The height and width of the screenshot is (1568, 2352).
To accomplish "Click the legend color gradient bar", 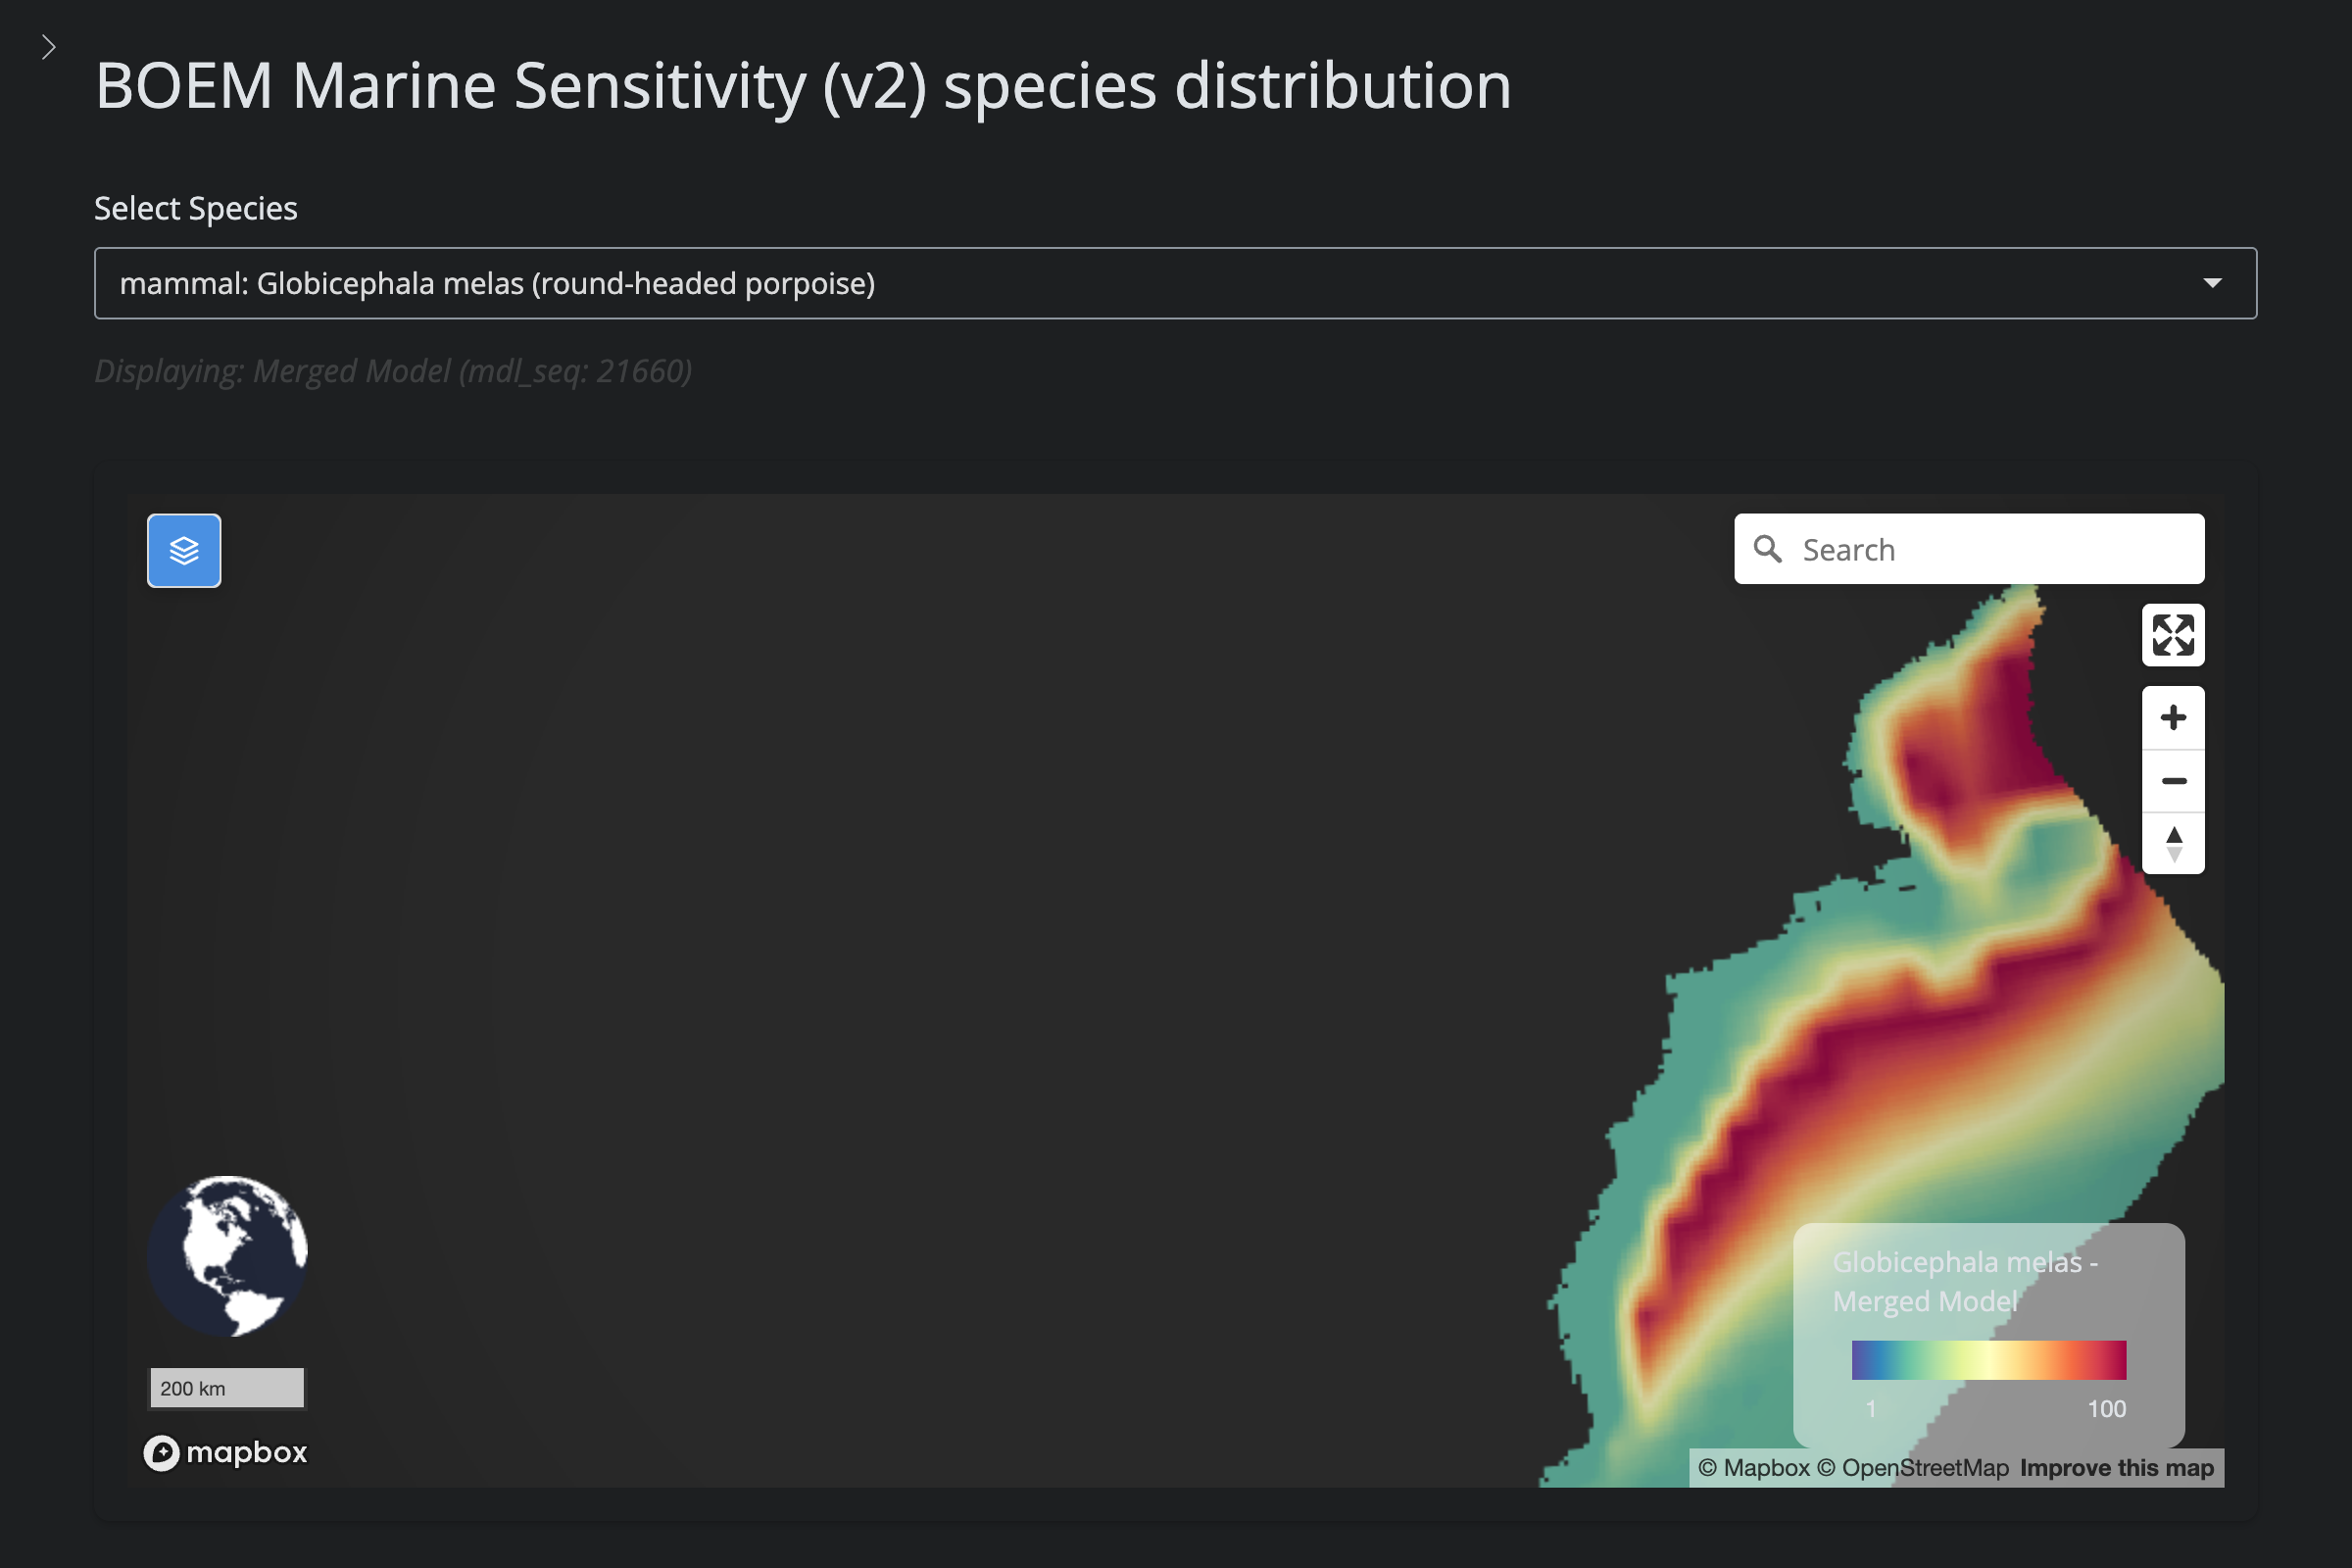I will coord(1988,1360).
